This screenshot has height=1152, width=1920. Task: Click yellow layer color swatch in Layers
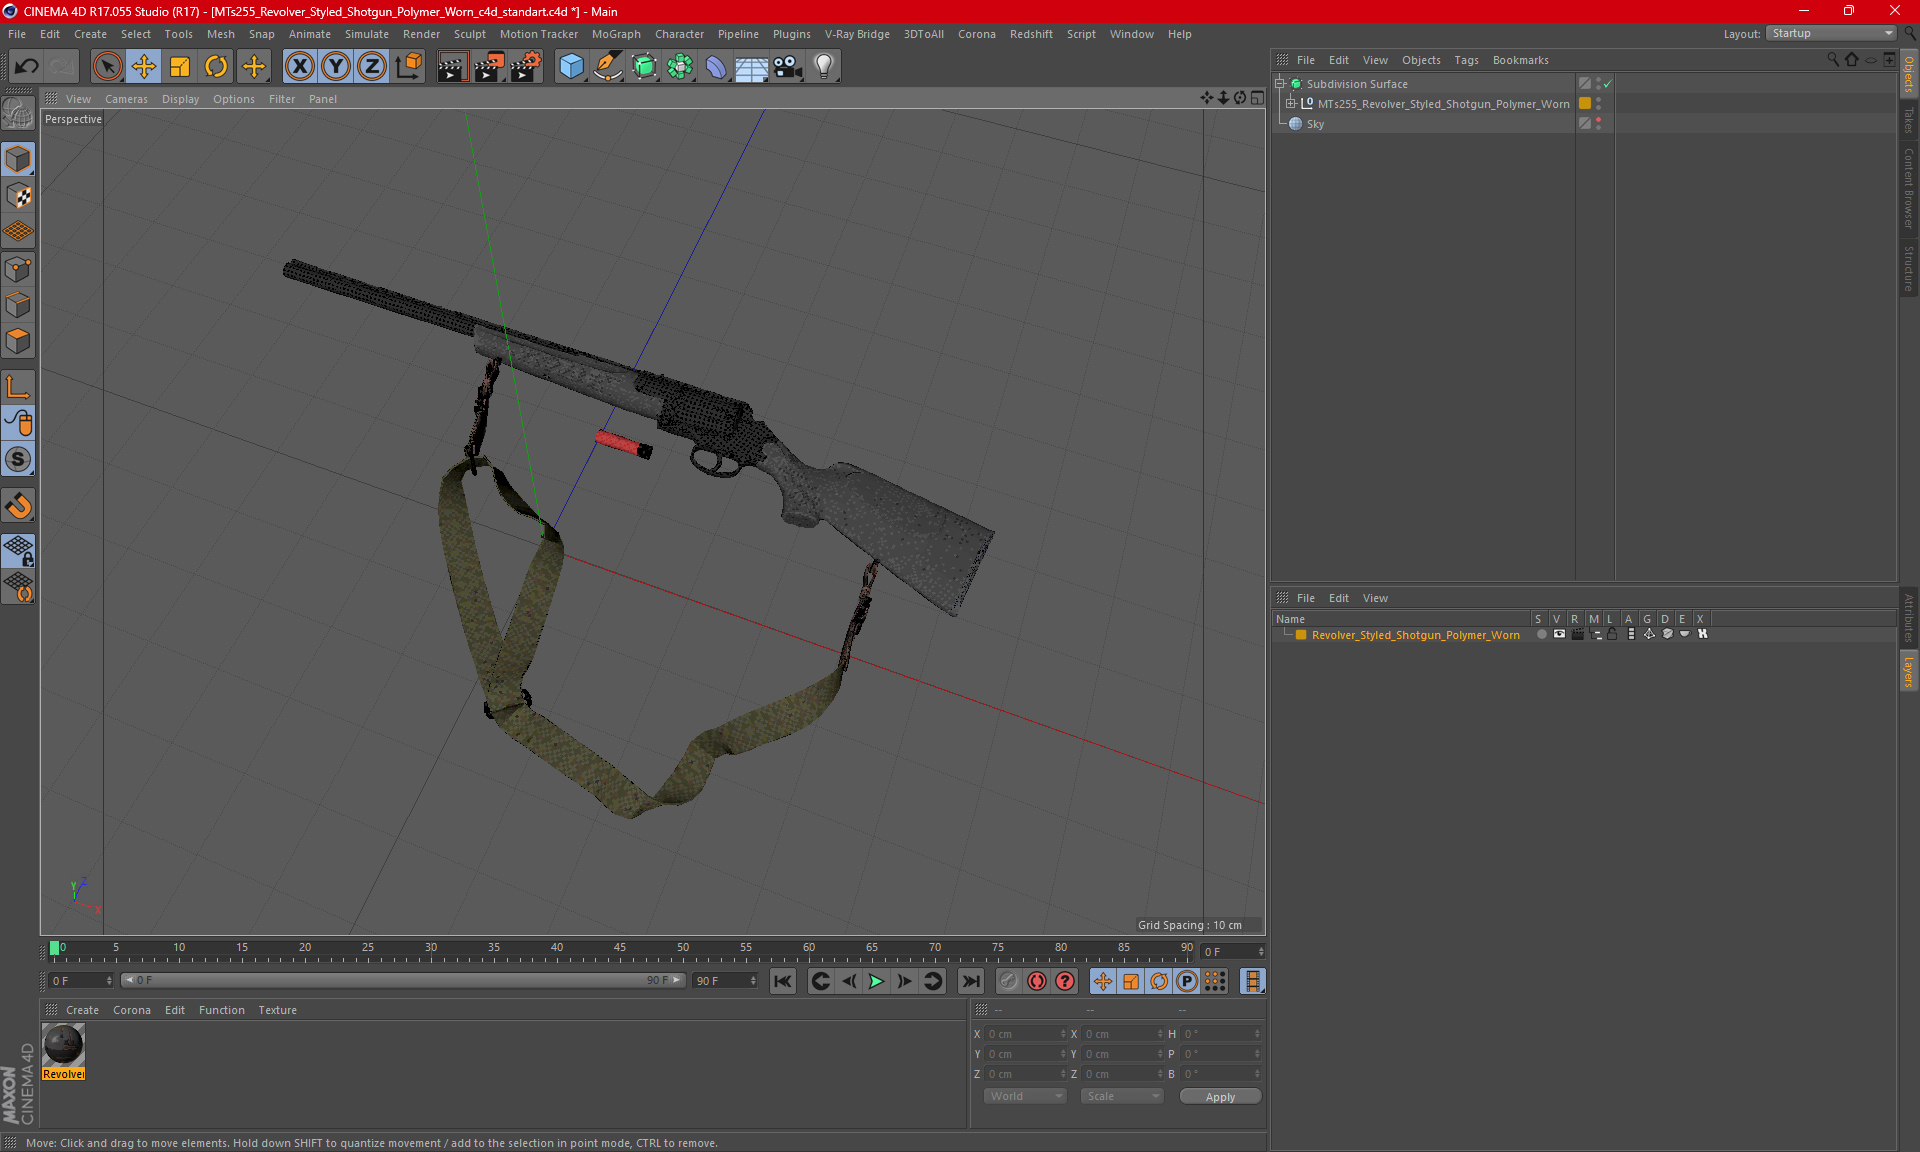1301,635
